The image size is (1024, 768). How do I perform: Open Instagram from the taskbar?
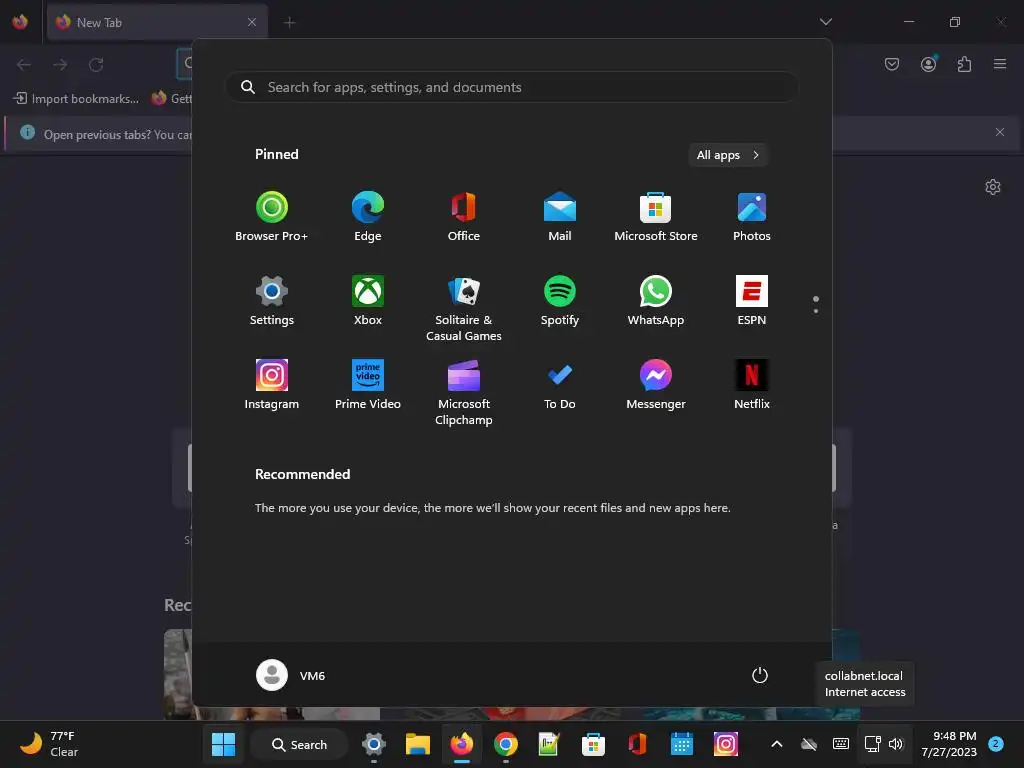click(x=726, y=744)
